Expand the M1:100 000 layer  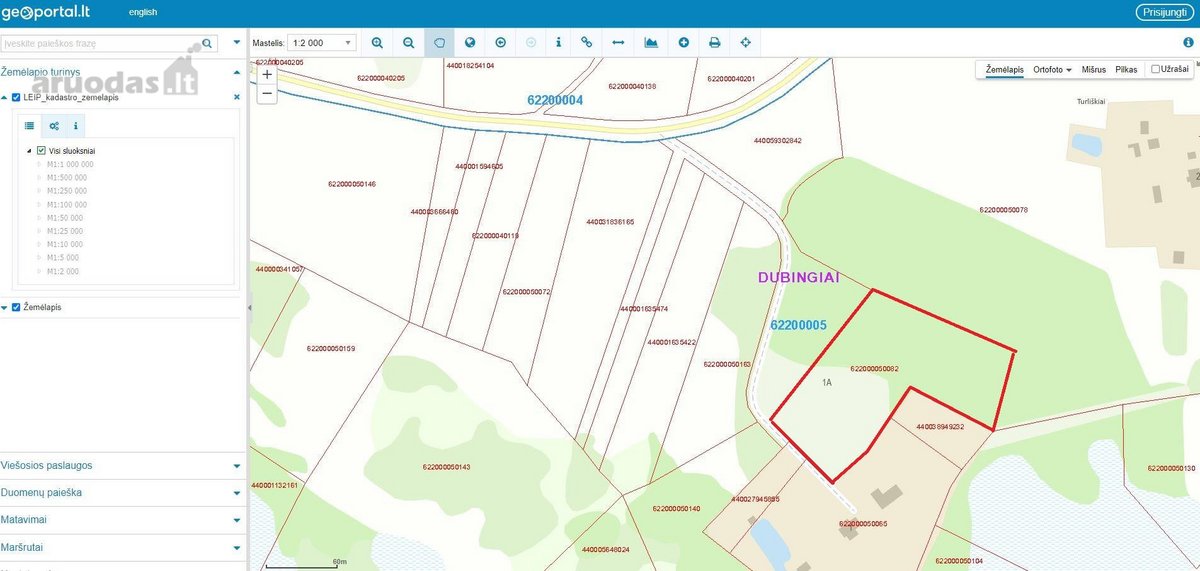pyautogui.click(x=41, y=204)
